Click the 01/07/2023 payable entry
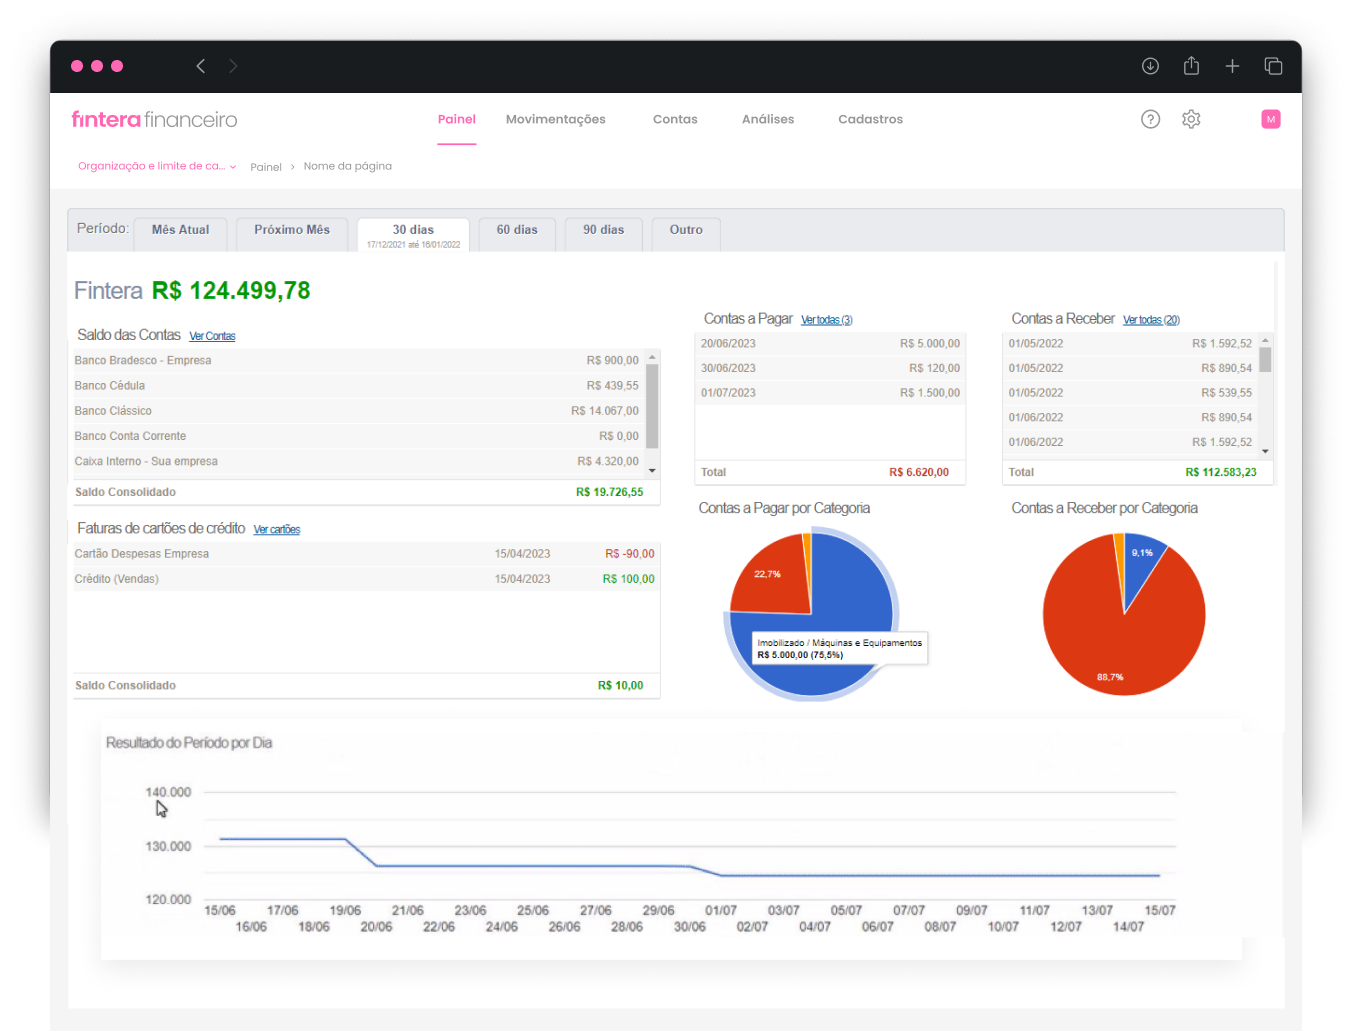This screenshot has height=1032, width=1352. 830,393
